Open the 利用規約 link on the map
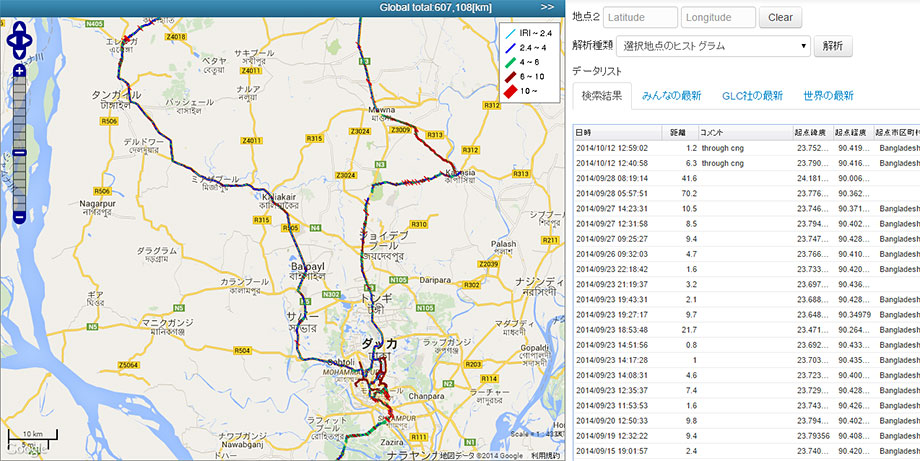Viewport: 920px width, 461px height. pos(545,456)
